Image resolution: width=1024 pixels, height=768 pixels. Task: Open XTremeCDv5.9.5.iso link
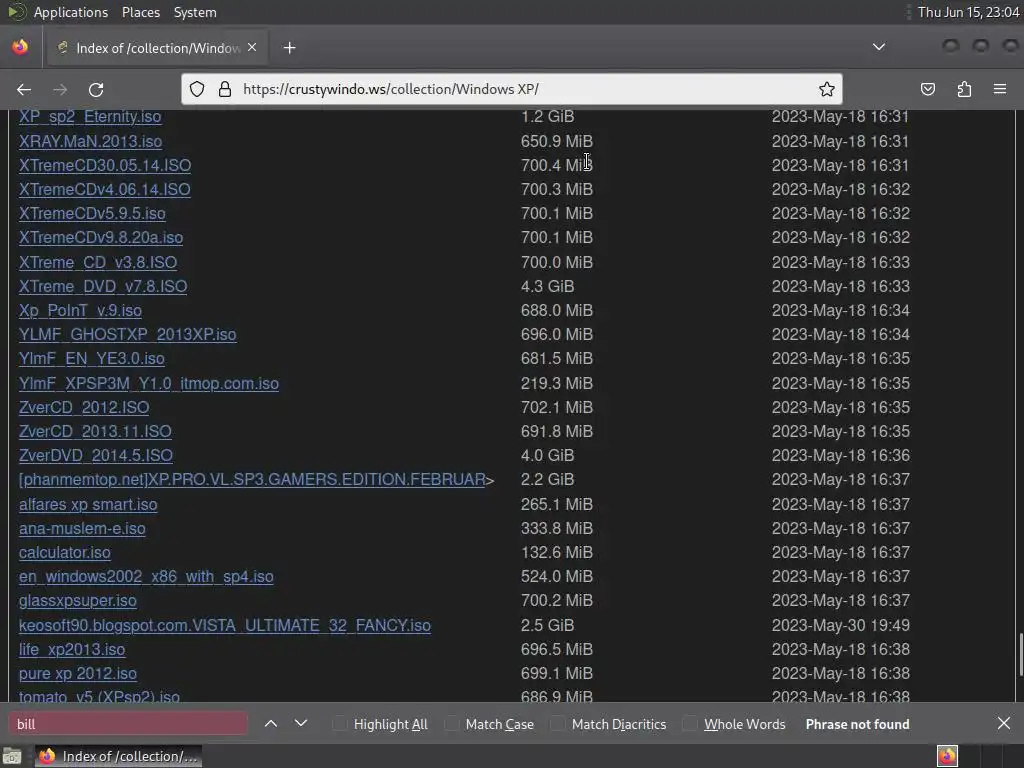pos(92,214)
